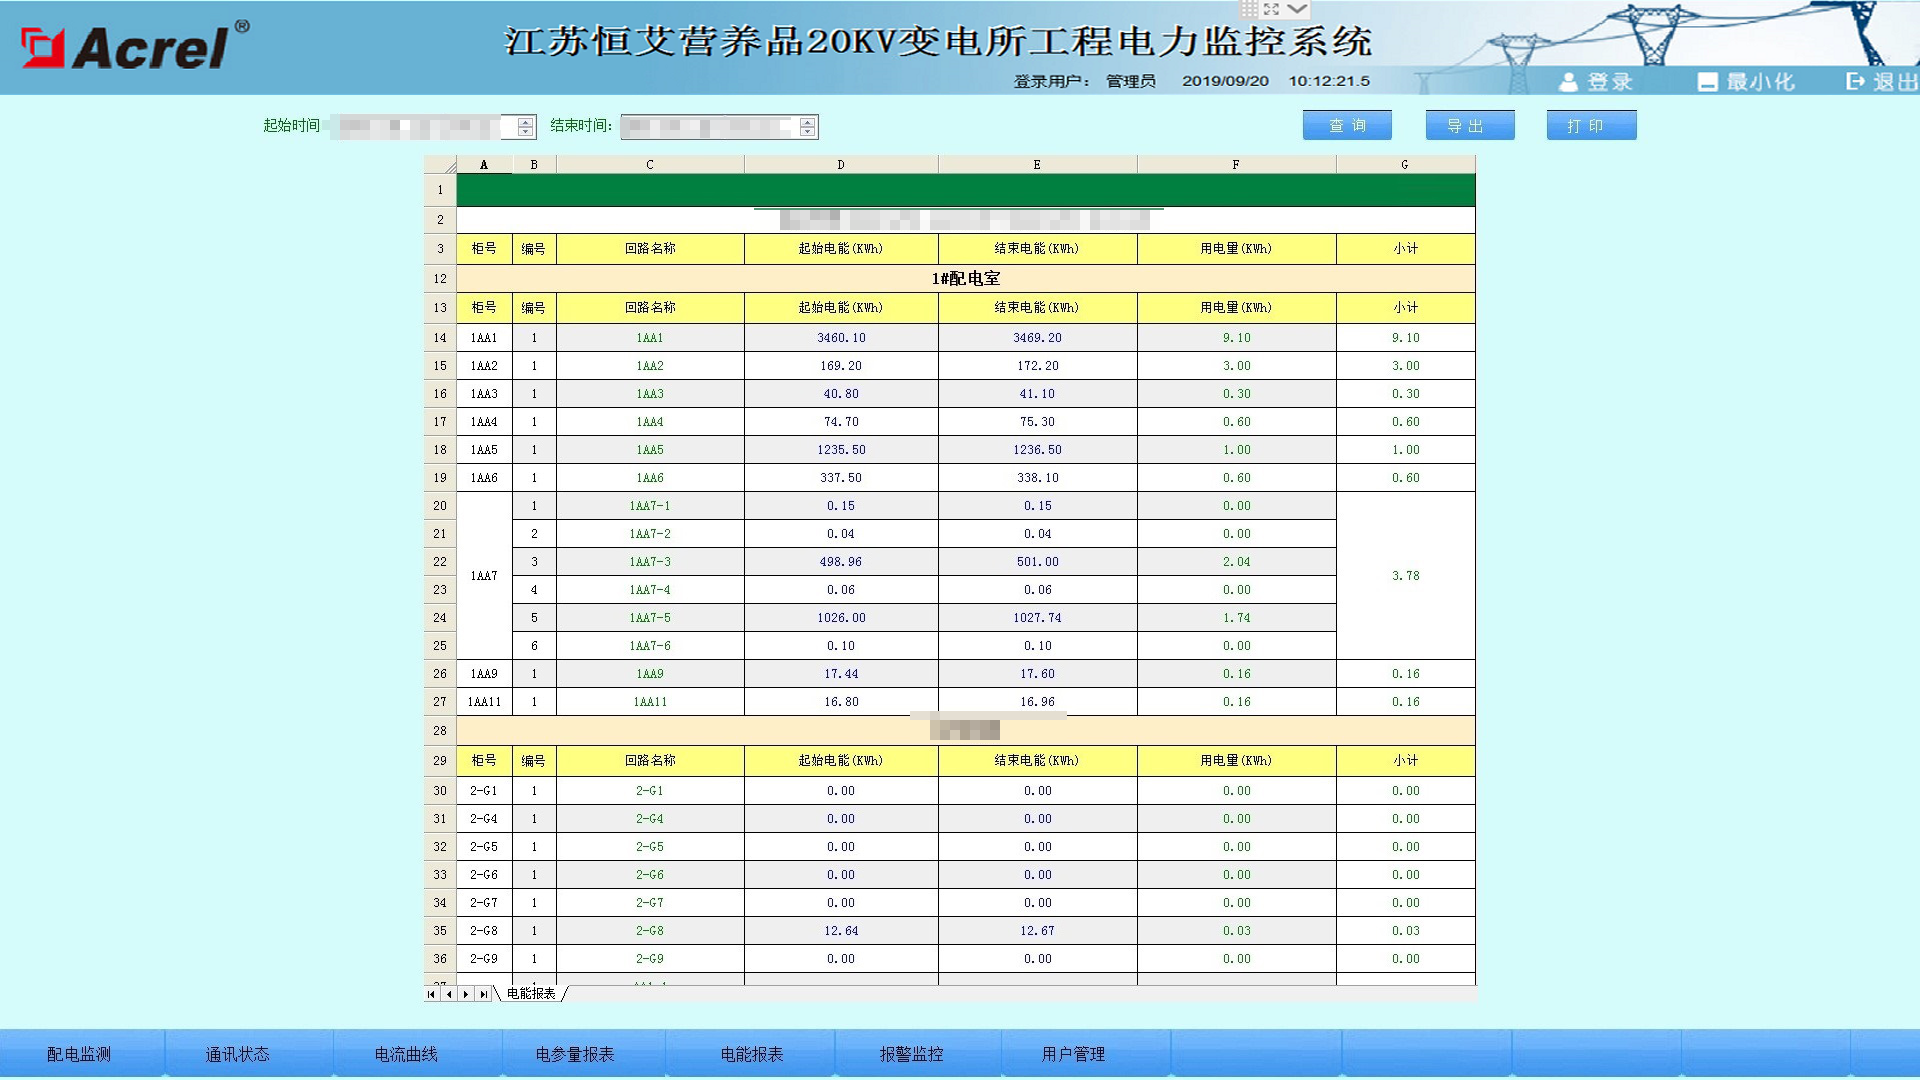Click the 查询 query button
This screenshot has height=1080, width=1920.
1347,125
